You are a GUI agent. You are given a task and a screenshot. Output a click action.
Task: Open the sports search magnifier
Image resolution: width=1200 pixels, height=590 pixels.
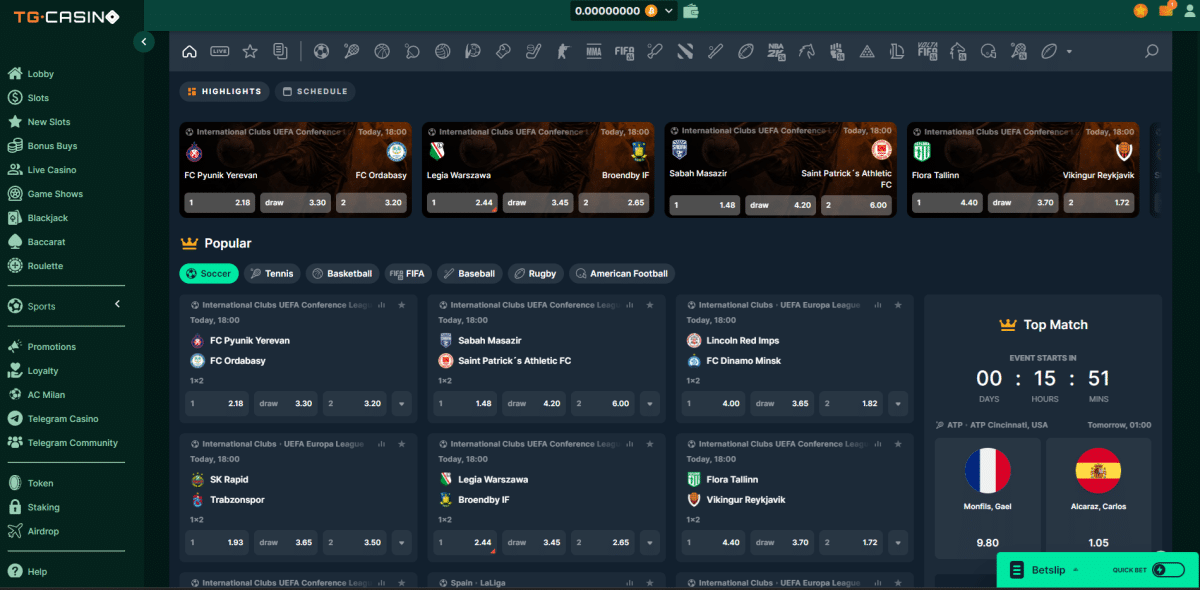(x=1152, y=51)
